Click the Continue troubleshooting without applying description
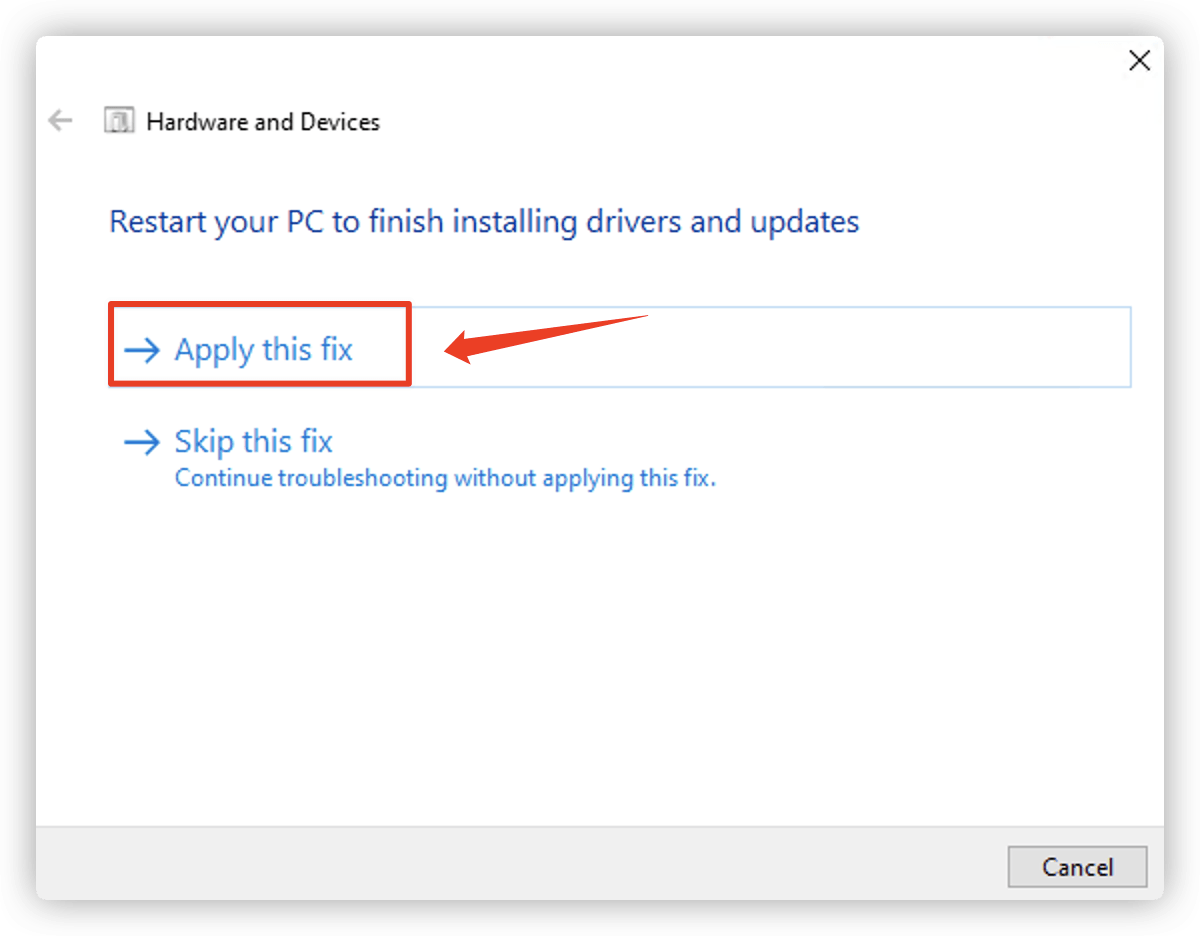The height and width of the screenshot is (936, 1200). 445,478
